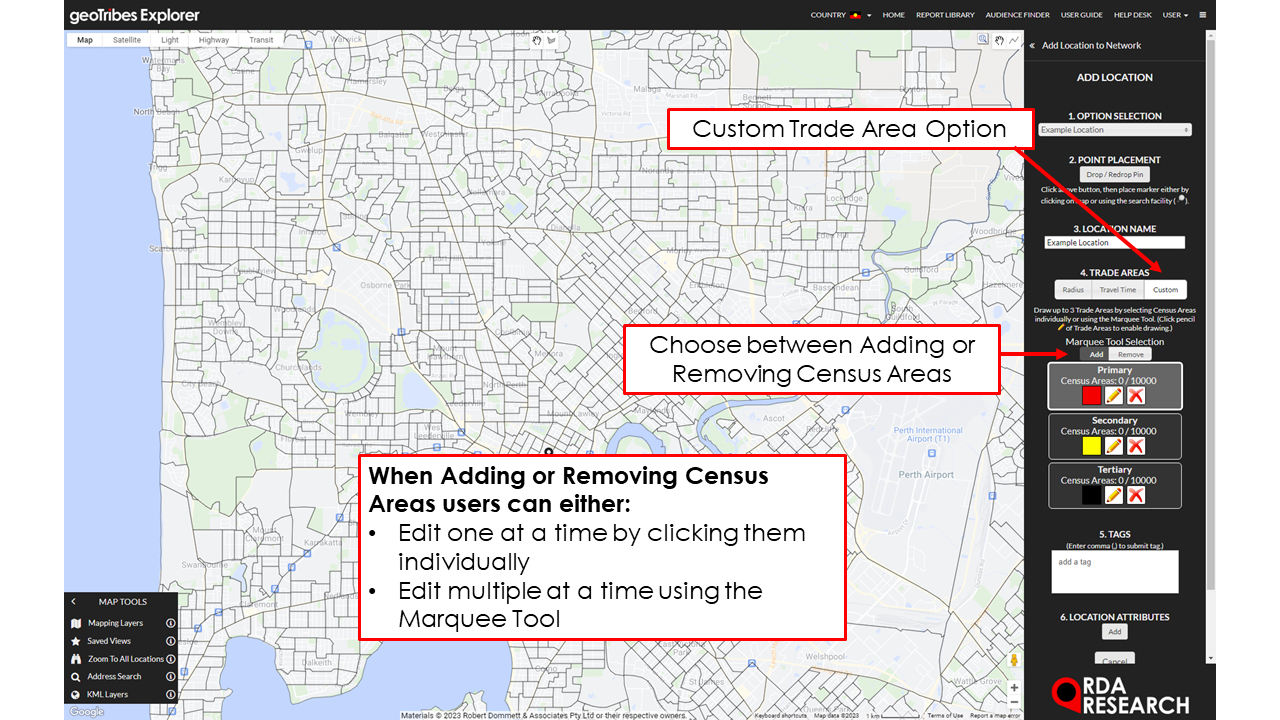Open info for Mapping Layers
This screenshot has width=1280, height=720.
coord(170,623)
